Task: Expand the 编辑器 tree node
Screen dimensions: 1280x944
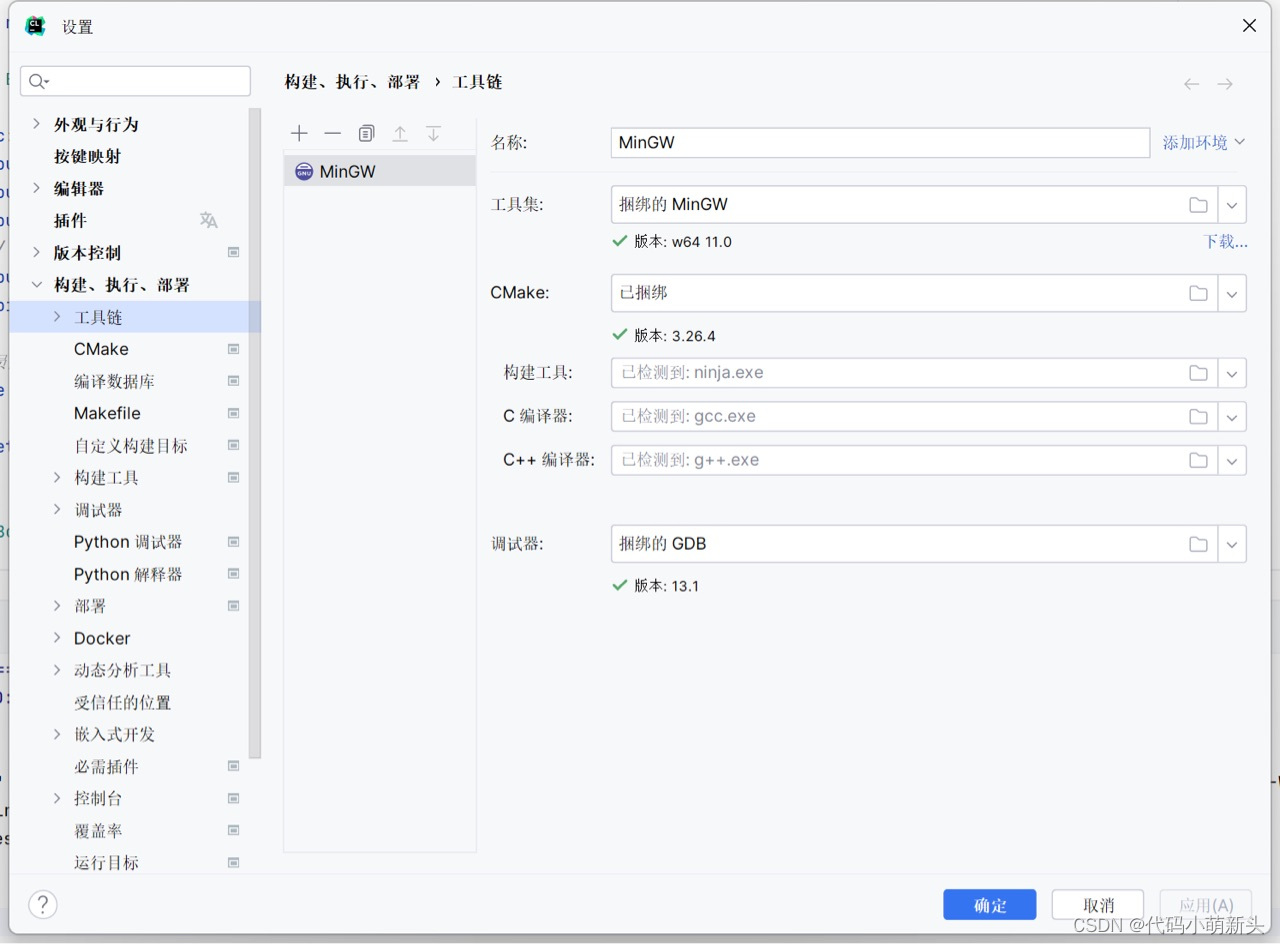Action: (37, 188)
